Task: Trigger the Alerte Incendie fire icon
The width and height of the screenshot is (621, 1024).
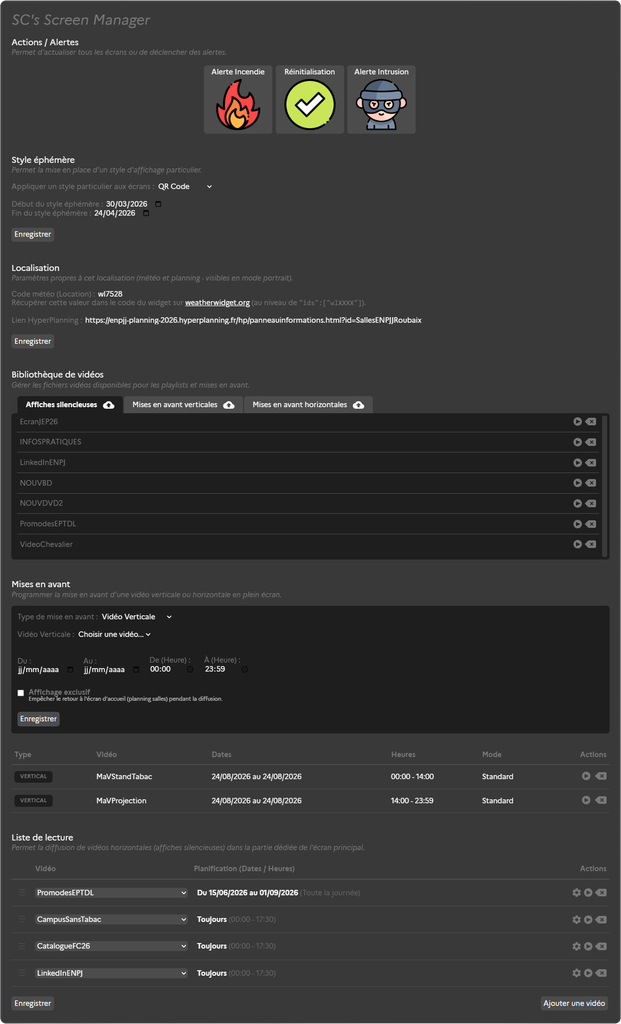Action: coord(238,104)
